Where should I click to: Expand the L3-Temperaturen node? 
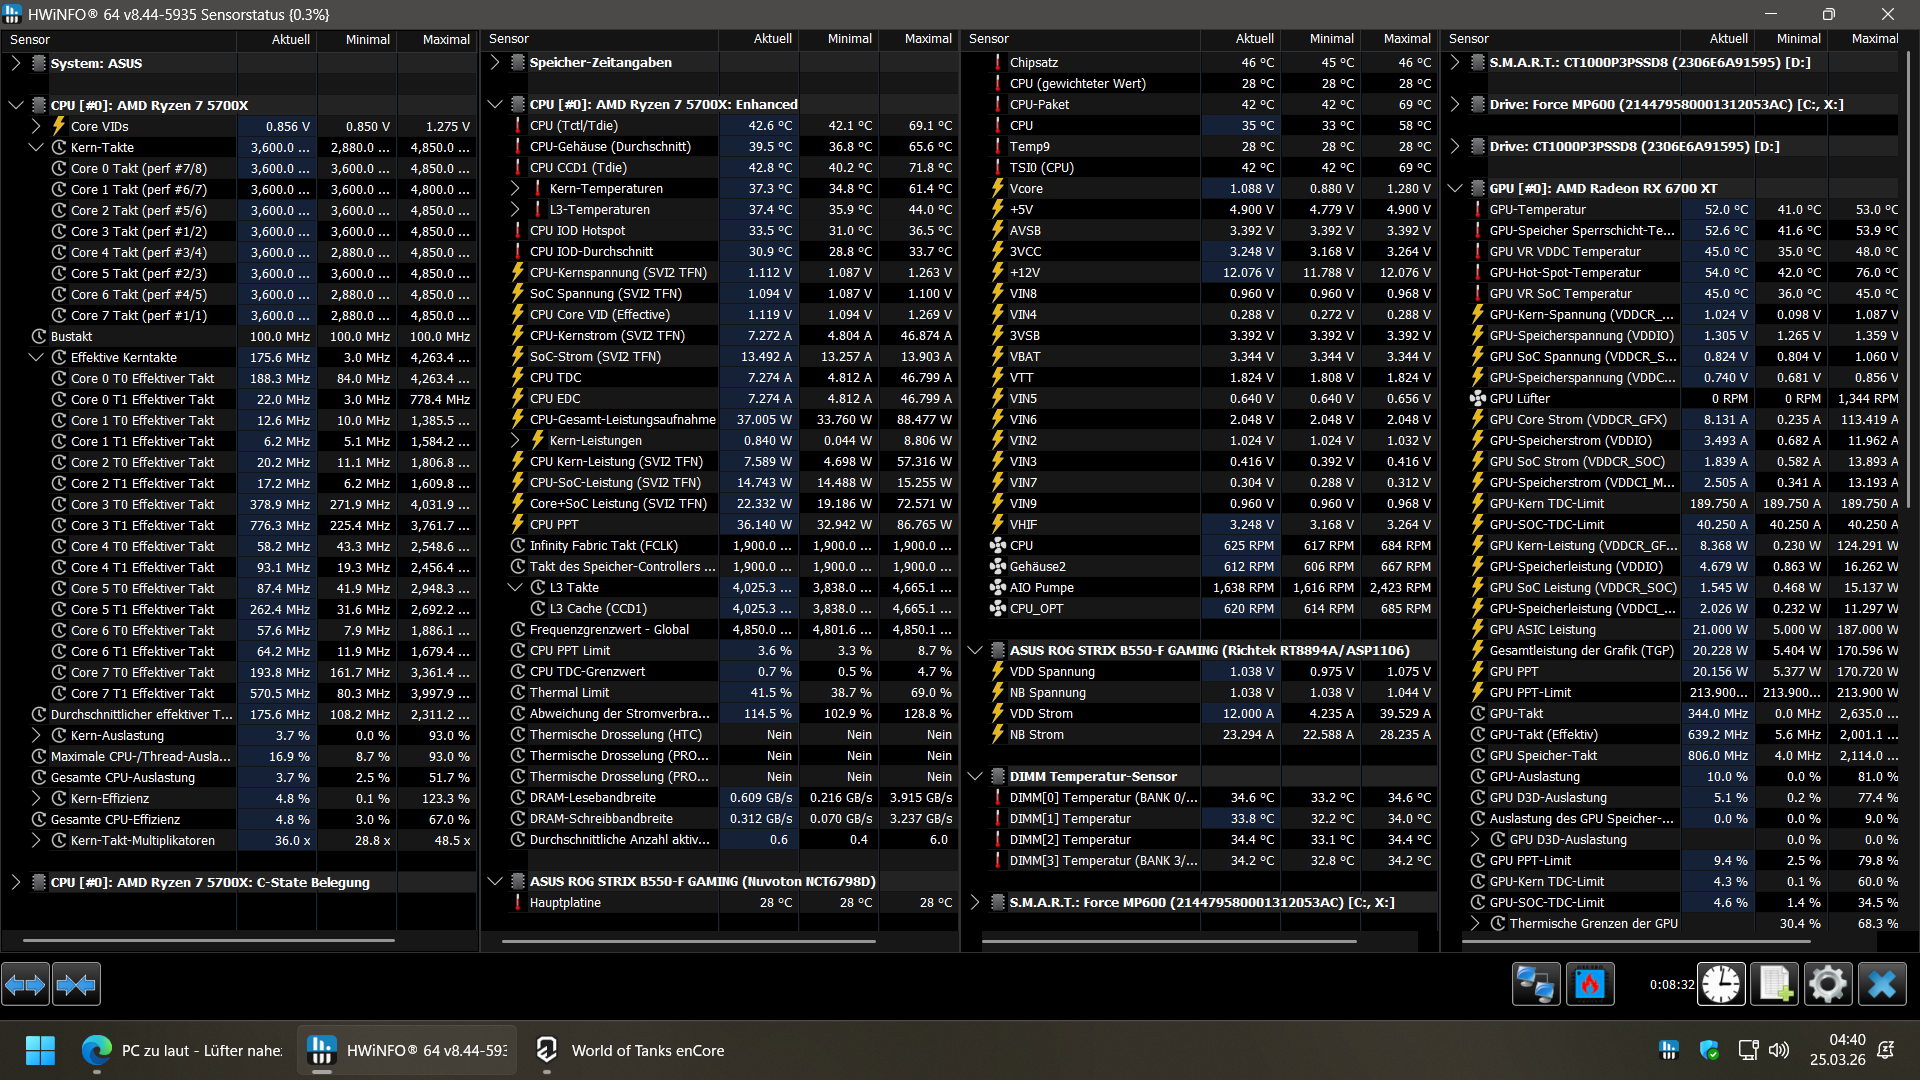coord(515,209)
